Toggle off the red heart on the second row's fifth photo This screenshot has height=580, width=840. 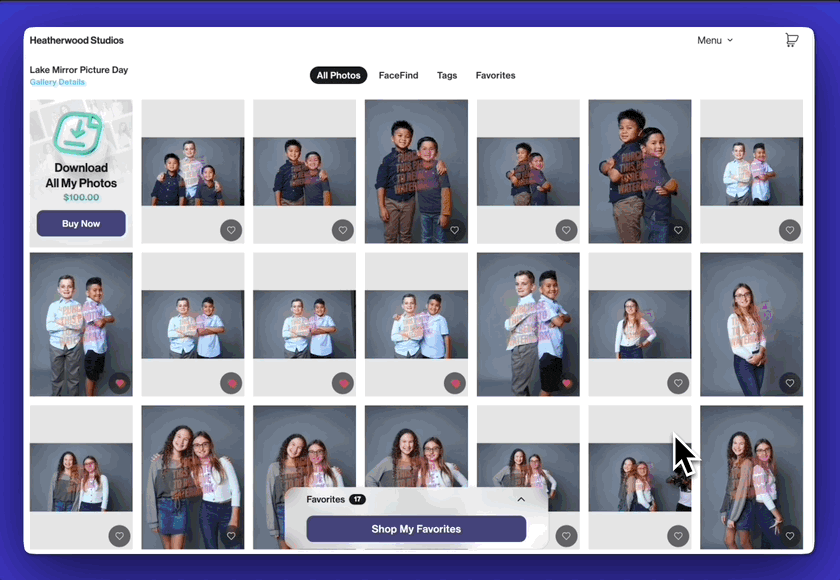566,383
